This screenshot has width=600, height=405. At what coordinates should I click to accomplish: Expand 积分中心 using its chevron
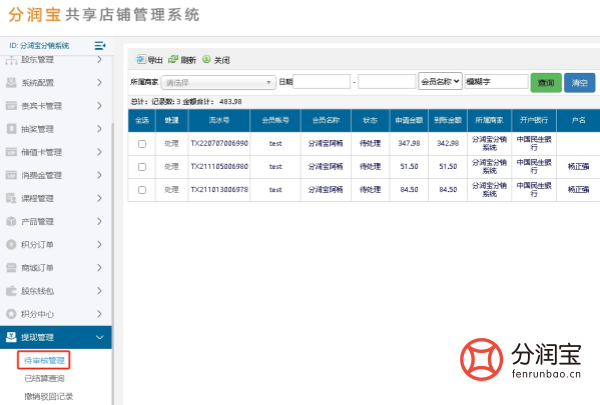99,314
